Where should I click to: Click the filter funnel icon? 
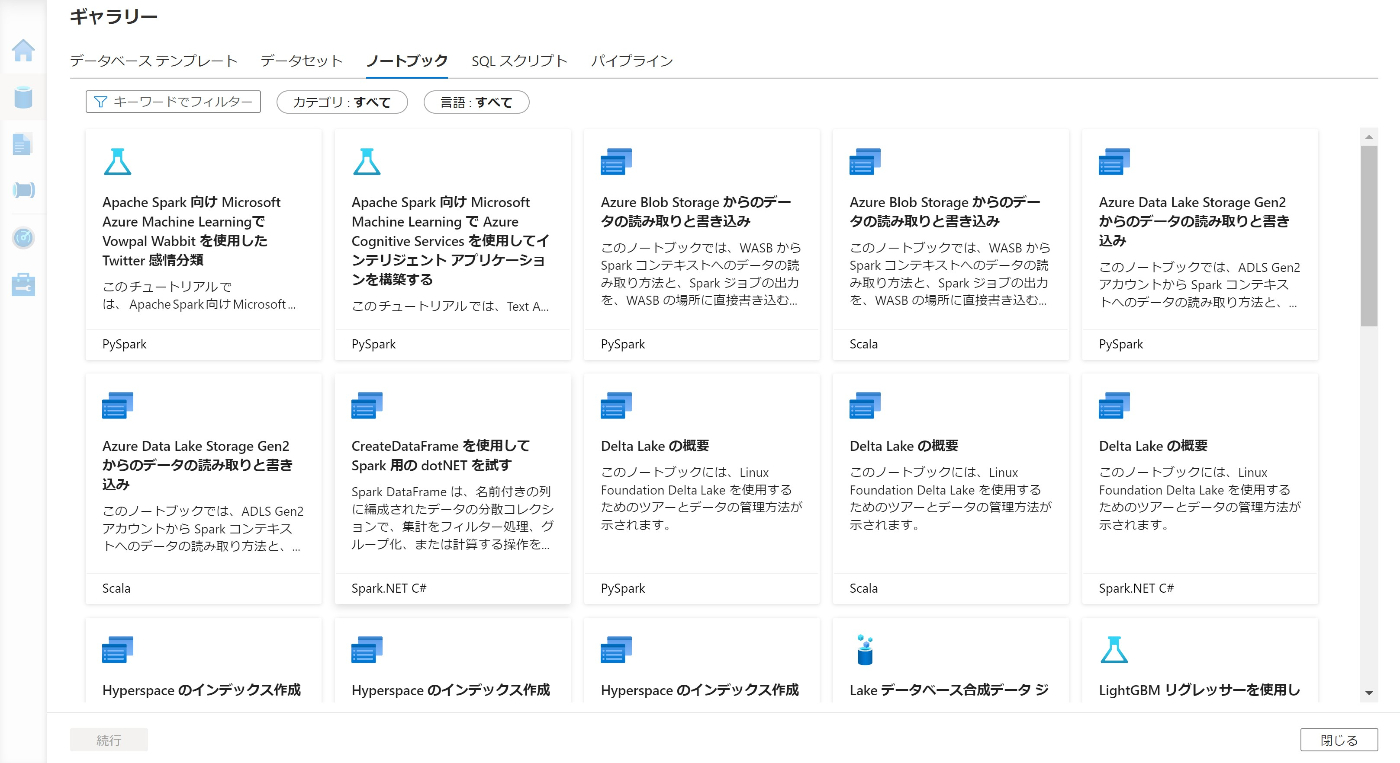(100, 102)
